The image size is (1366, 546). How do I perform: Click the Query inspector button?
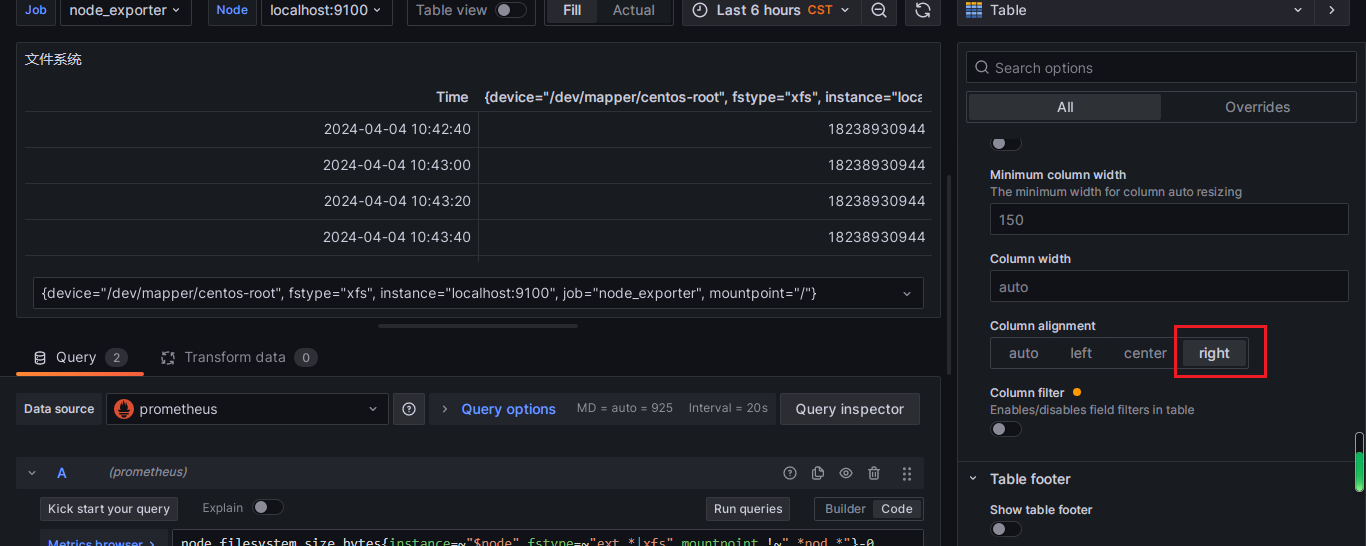[x=849, y=409]
